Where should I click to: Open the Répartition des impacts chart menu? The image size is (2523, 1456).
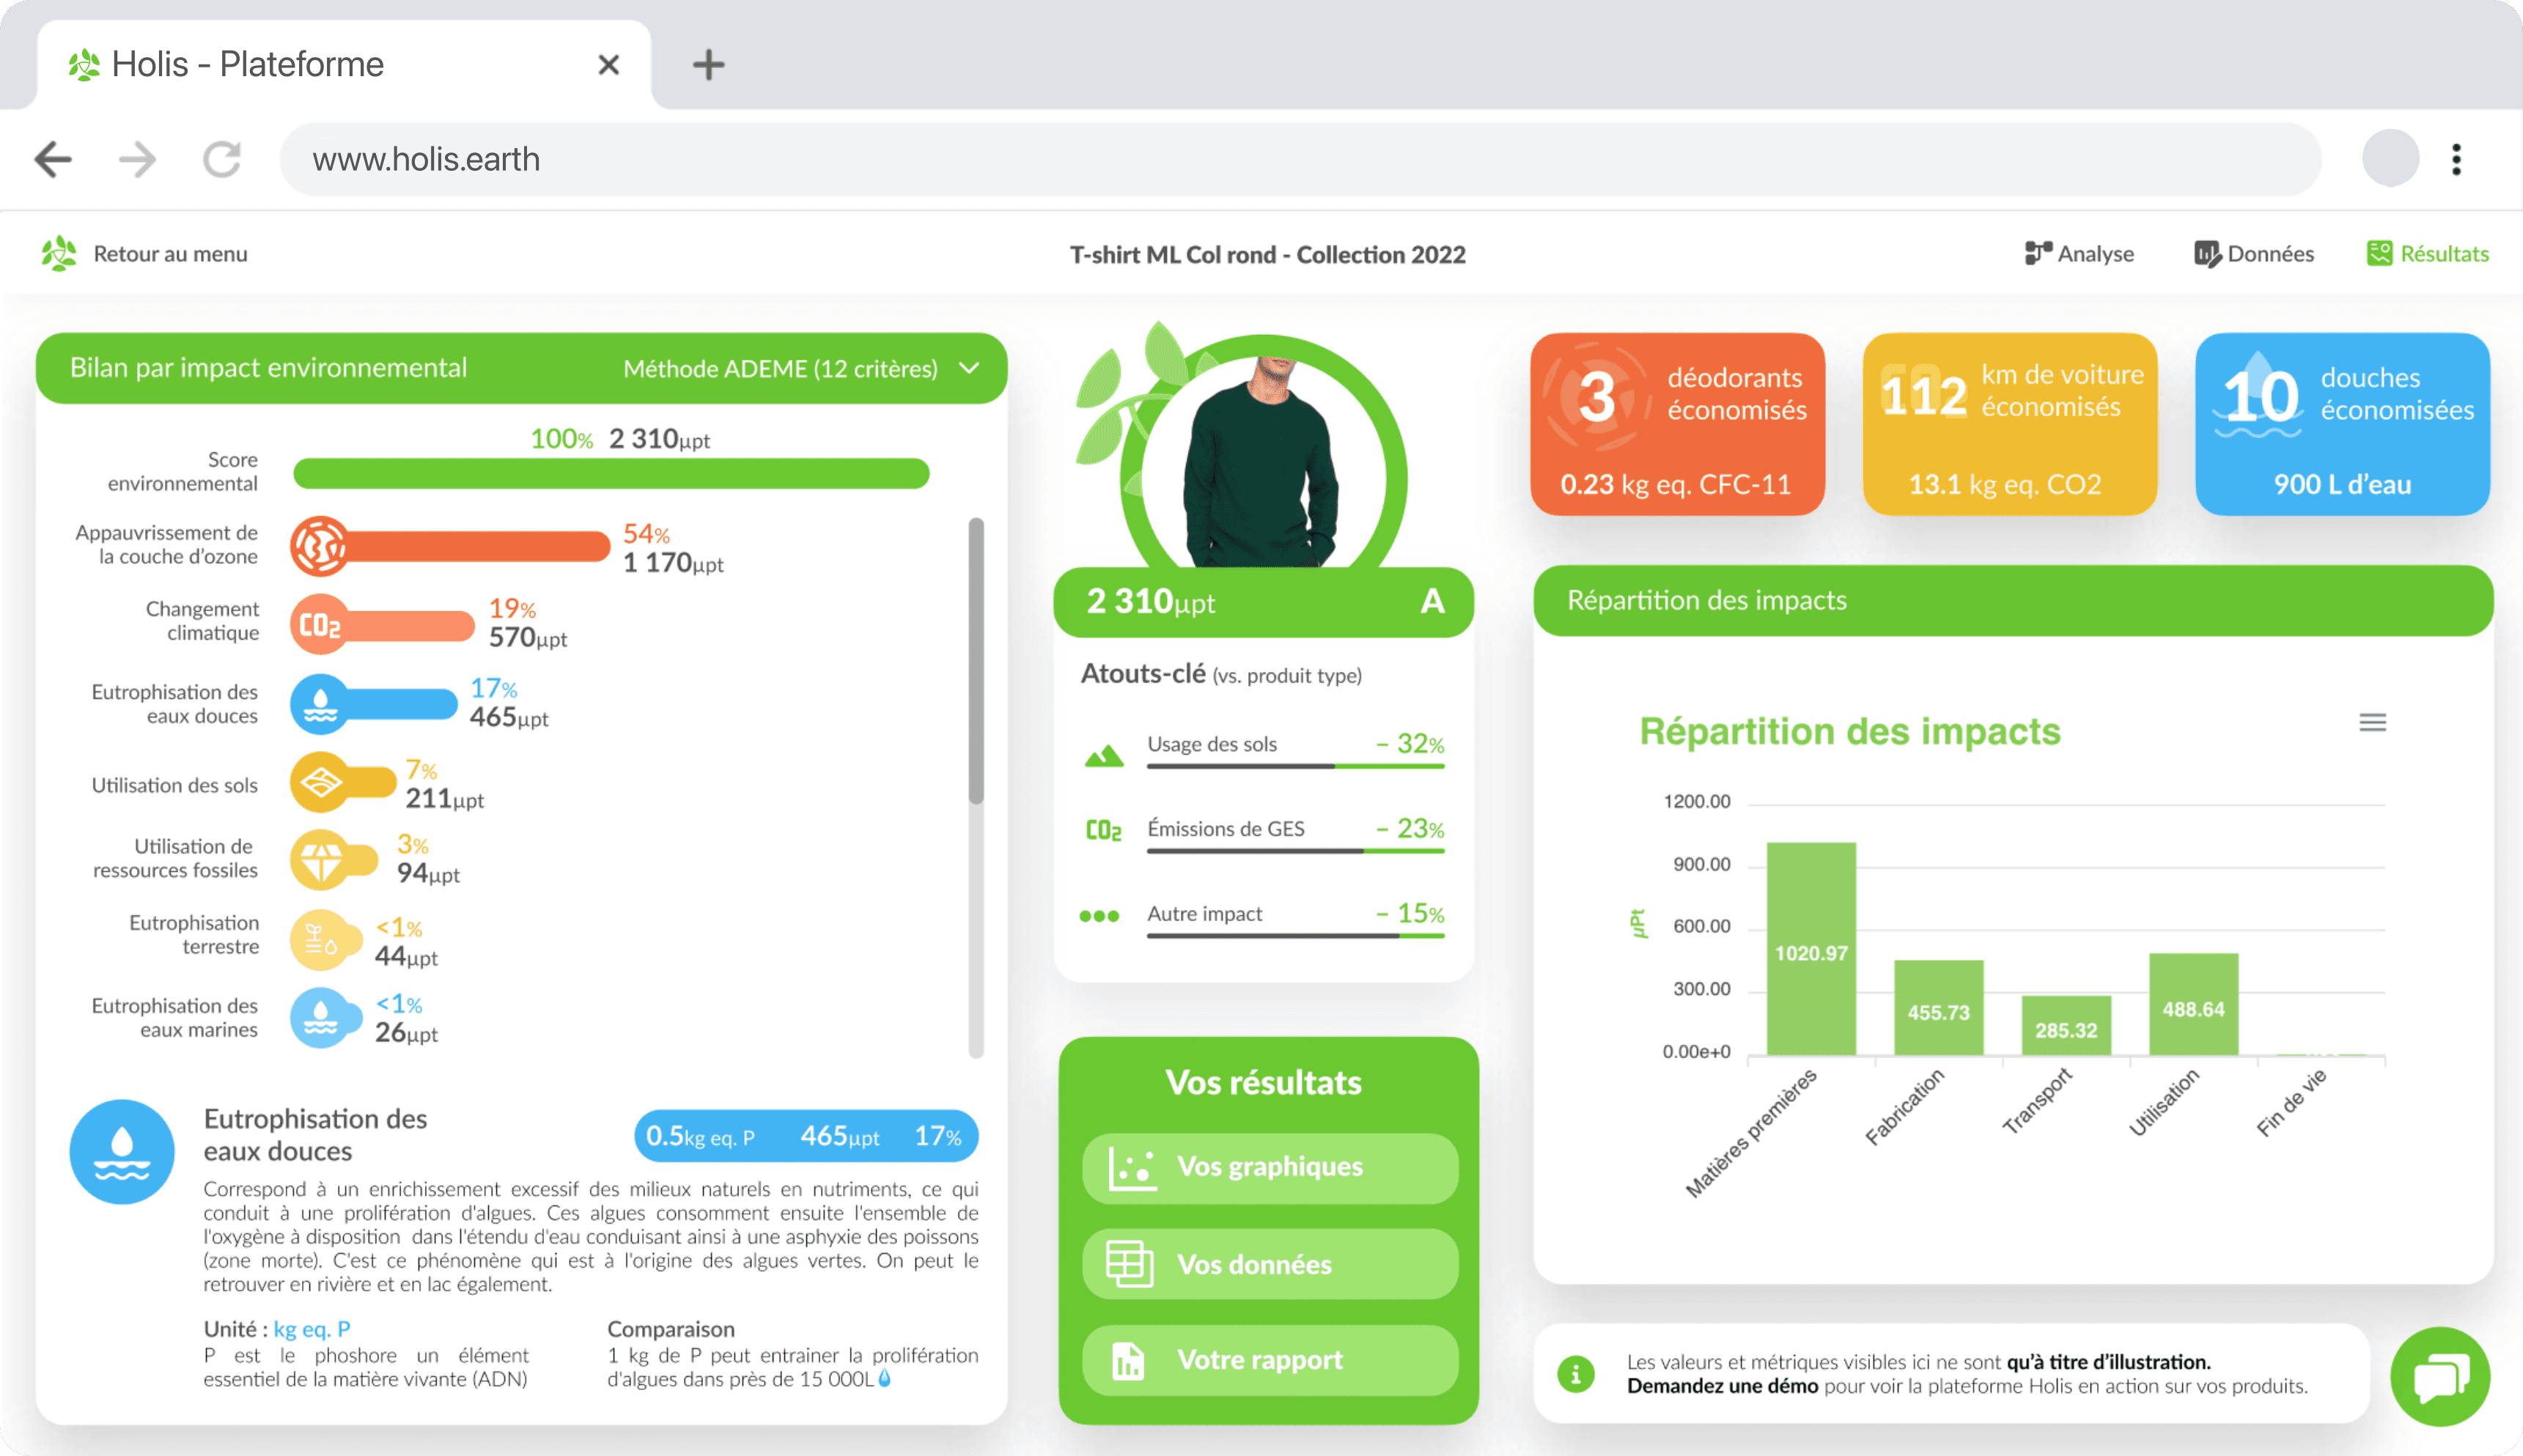coord(2373,722)
